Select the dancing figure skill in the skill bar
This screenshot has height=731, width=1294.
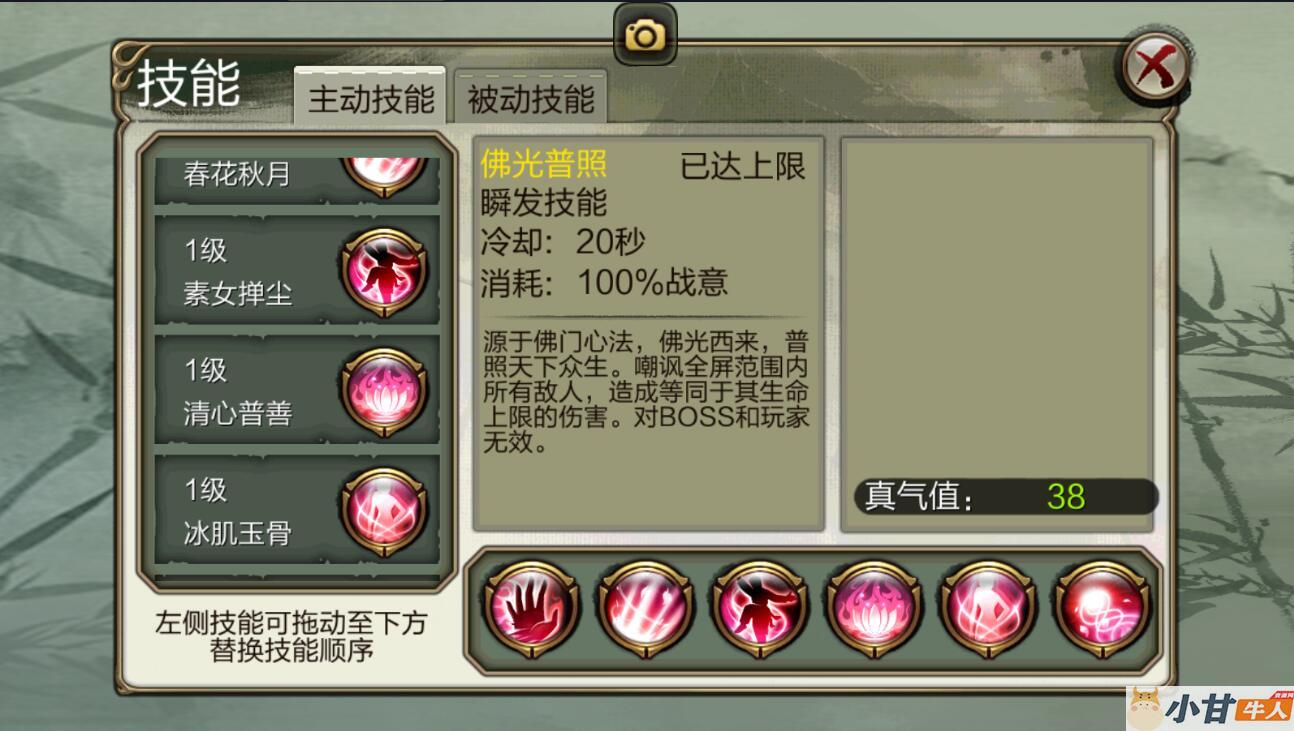tap(759, 609)
